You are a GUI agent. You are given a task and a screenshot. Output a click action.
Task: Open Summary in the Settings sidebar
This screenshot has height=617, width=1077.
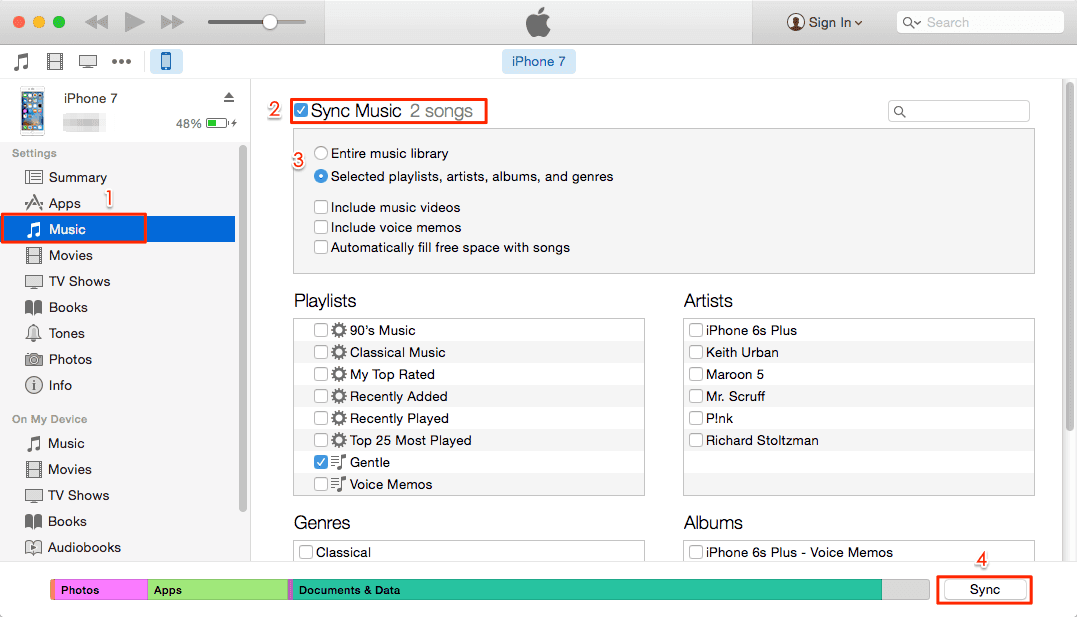(x=75, y=177)
